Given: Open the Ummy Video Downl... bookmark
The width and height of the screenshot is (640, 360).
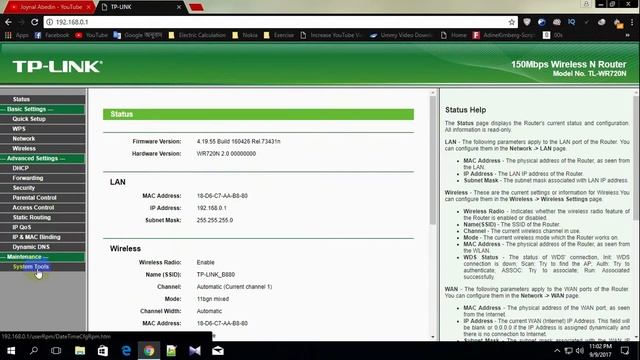Looking at the screenshot, I should [401, 36].
